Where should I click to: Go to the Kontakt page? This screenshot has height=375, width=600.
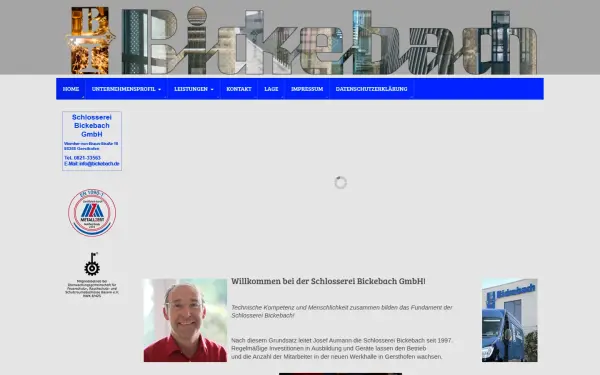[239, 89]
